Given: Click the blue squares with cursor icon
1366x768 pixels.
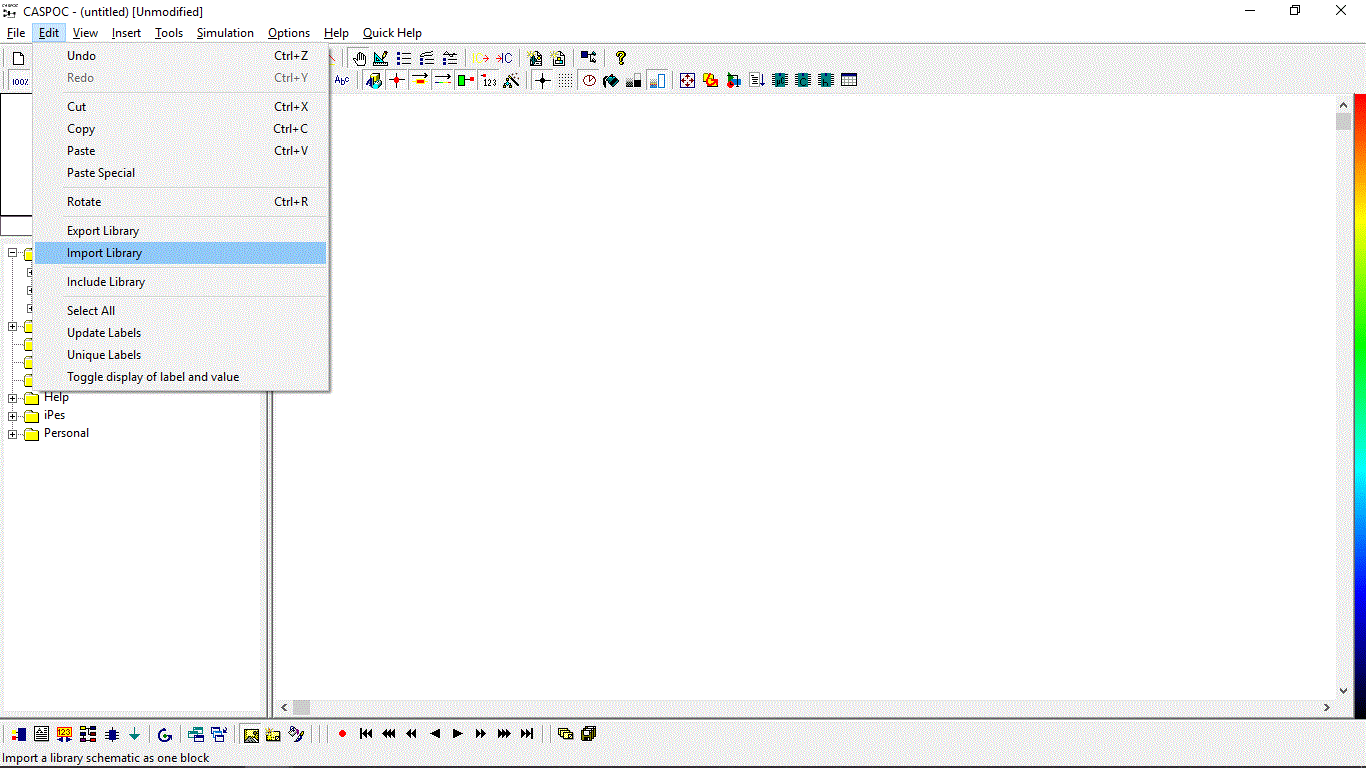Looking at the screenshot, I should tap(588, 58).
